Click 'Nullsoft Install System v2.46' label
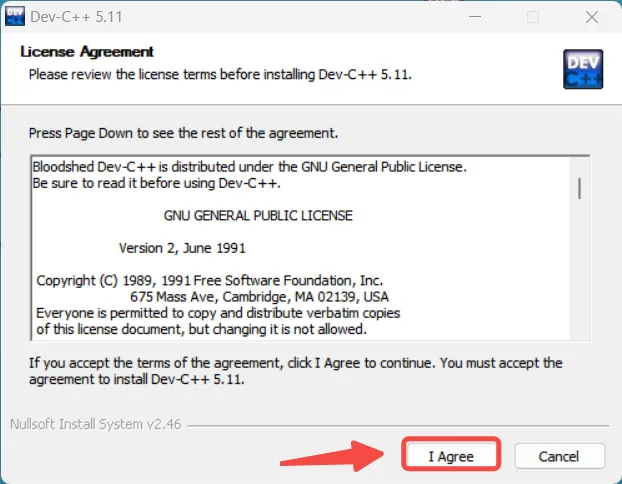The image size is (622, 484). [x=96, y=424]
